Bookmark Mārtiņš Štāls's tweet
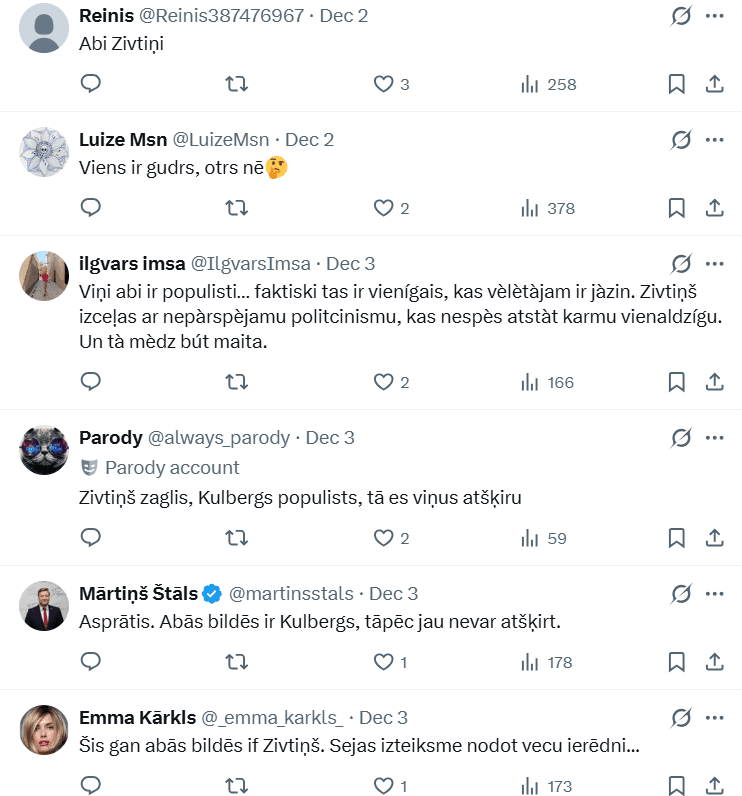Viewport: 742px width, 796px height. coord(676,662)
